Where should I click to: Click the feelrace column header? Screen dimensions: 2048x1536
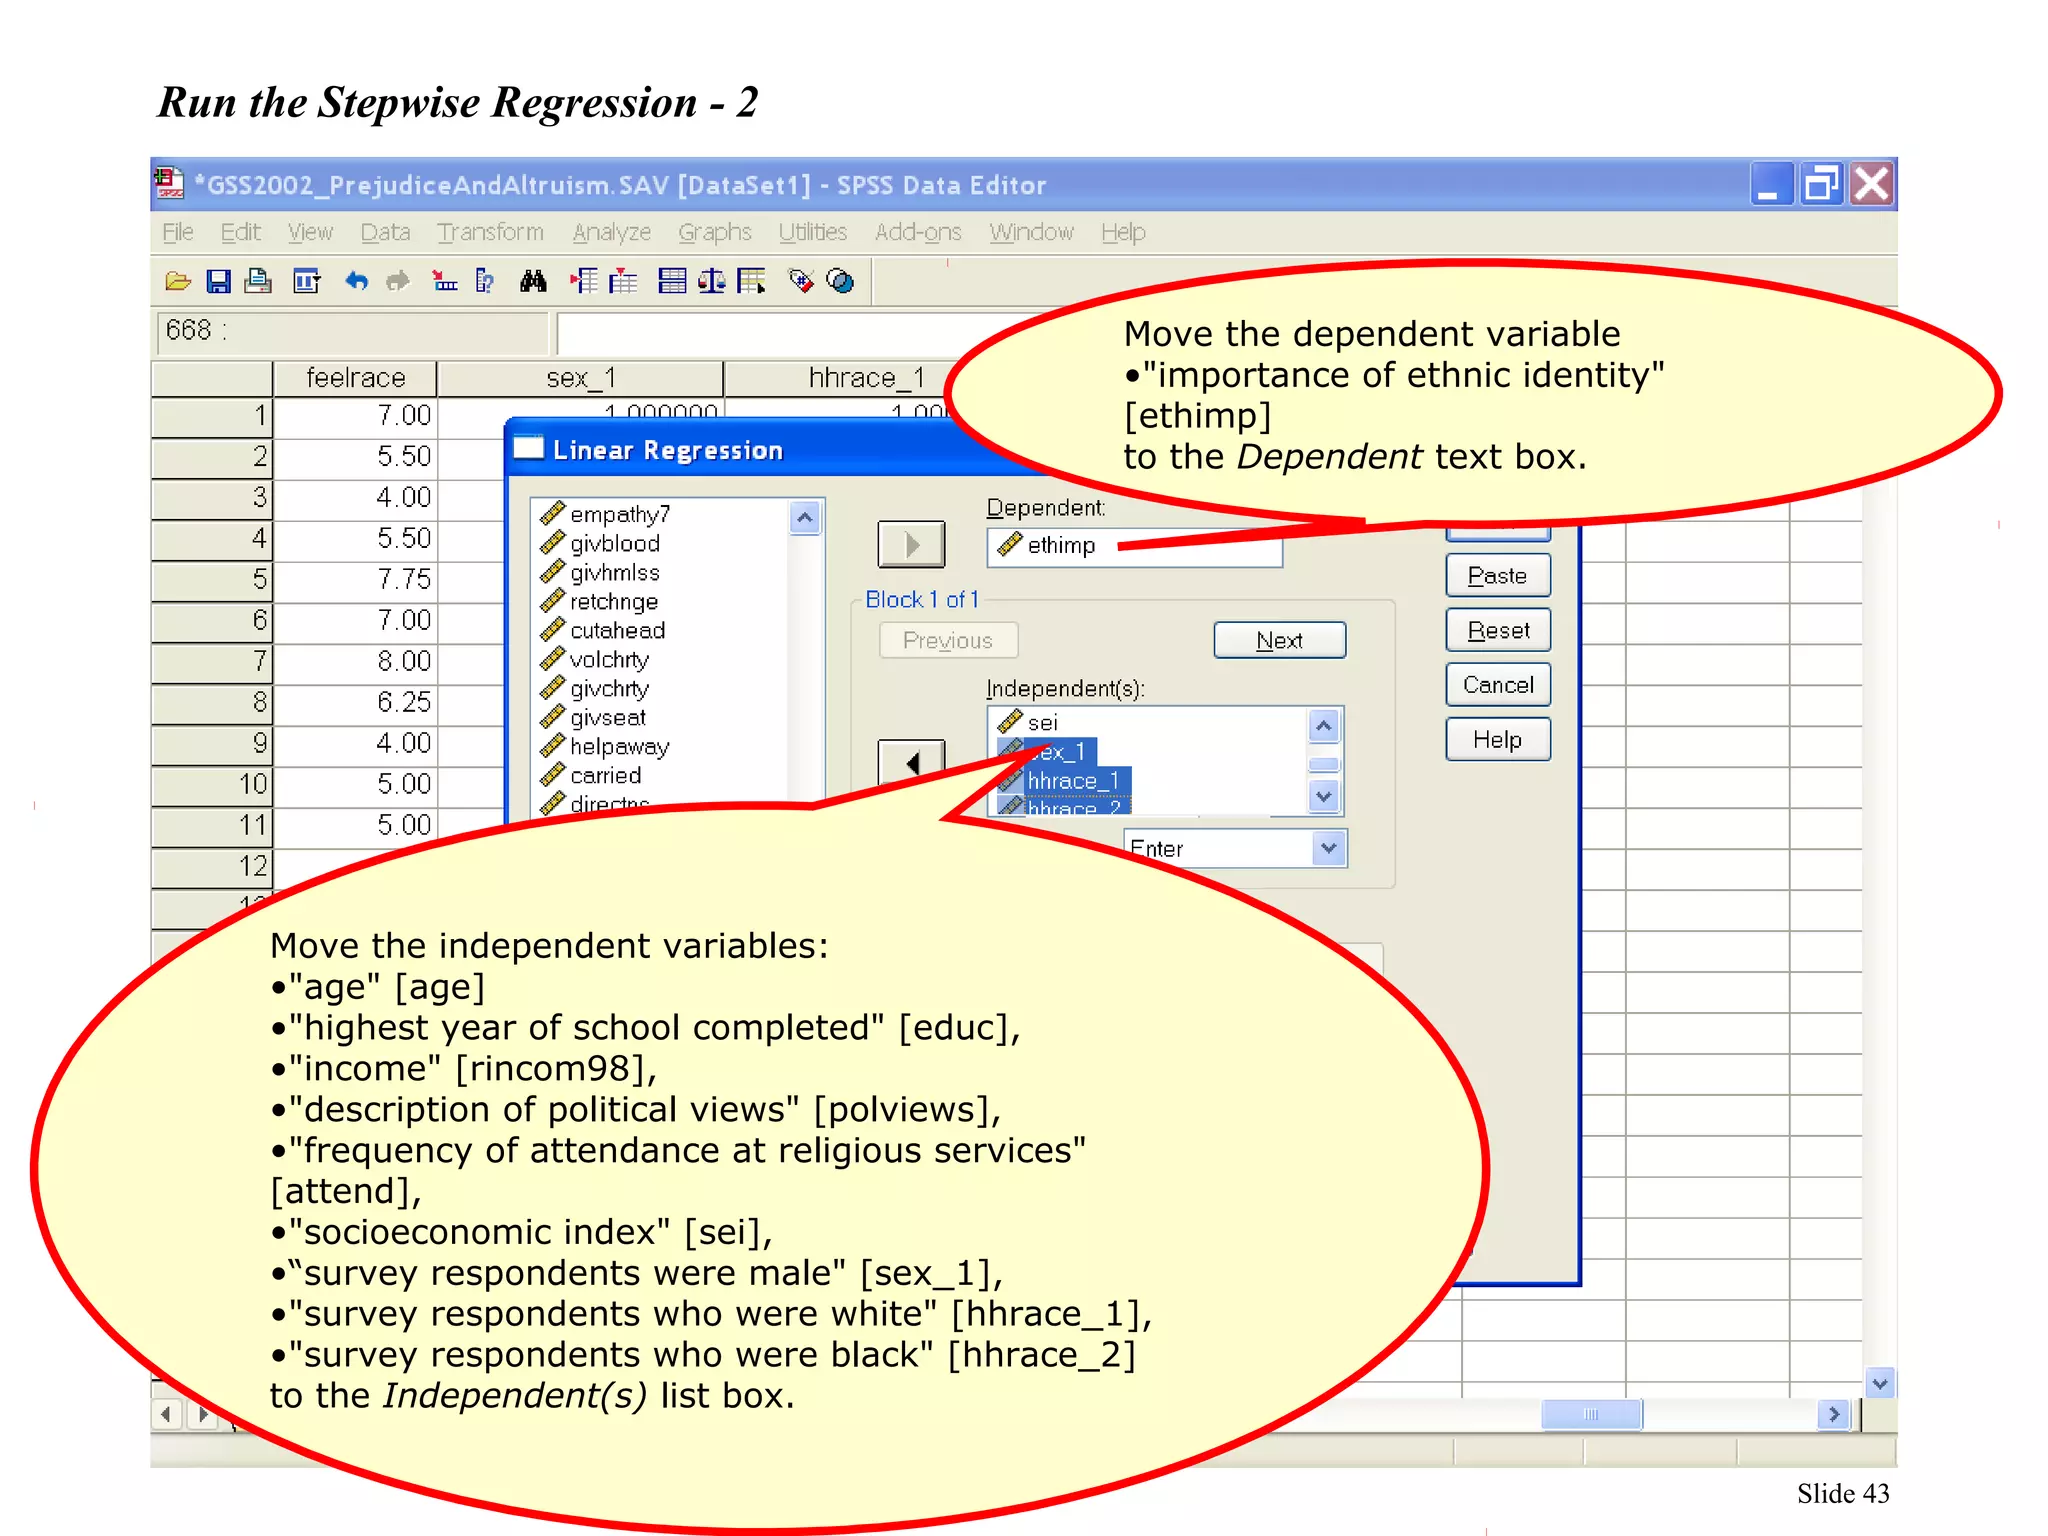355,378
